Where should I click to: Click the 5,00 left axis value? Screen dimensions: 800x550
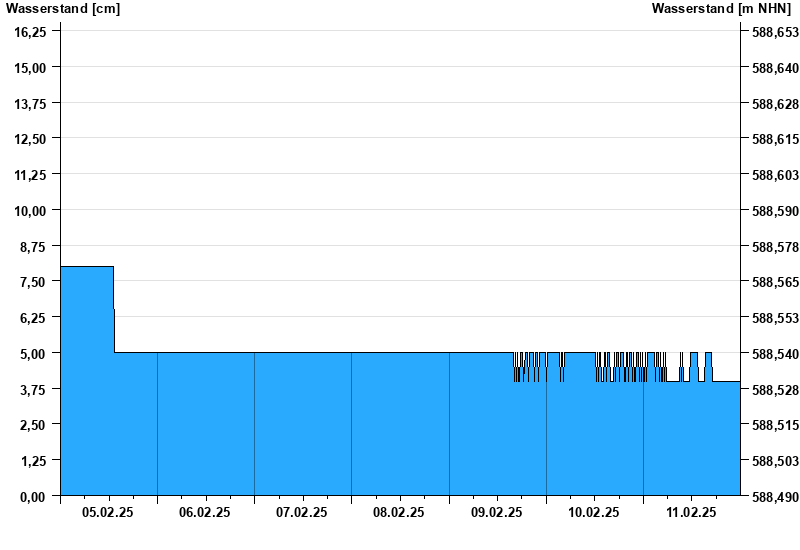pyautogui.click(x=34, y=353)
